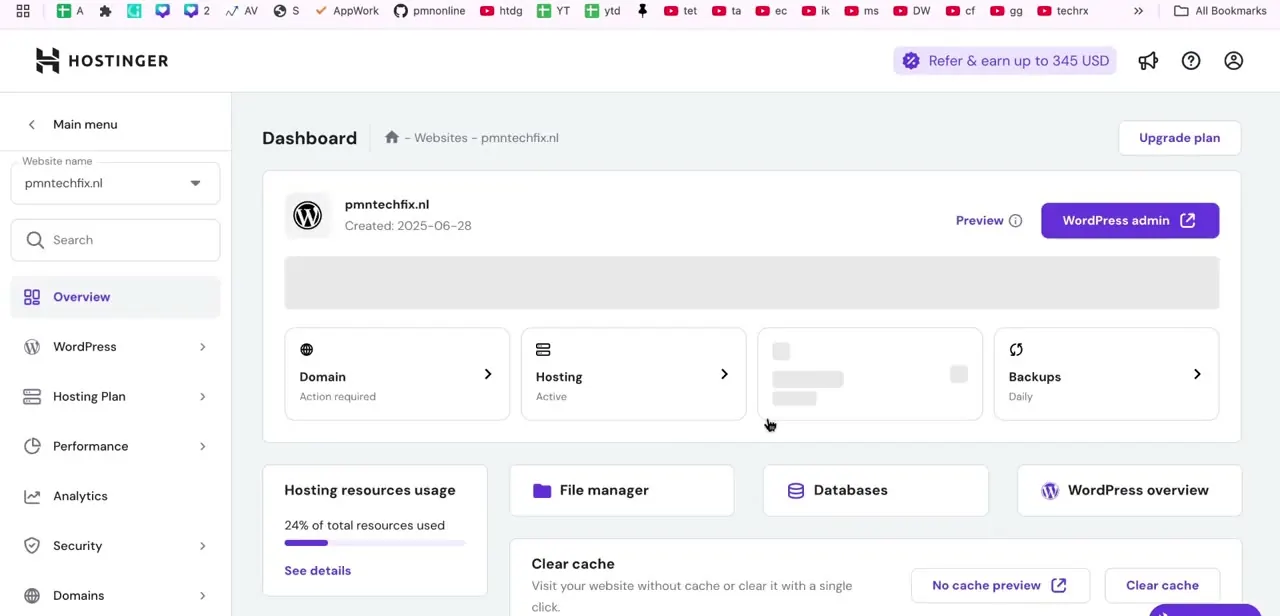The height and width of the screenshot is (616, 1280).
Task: Click the Upgrade plan button
Action: tap(1180, 138)
